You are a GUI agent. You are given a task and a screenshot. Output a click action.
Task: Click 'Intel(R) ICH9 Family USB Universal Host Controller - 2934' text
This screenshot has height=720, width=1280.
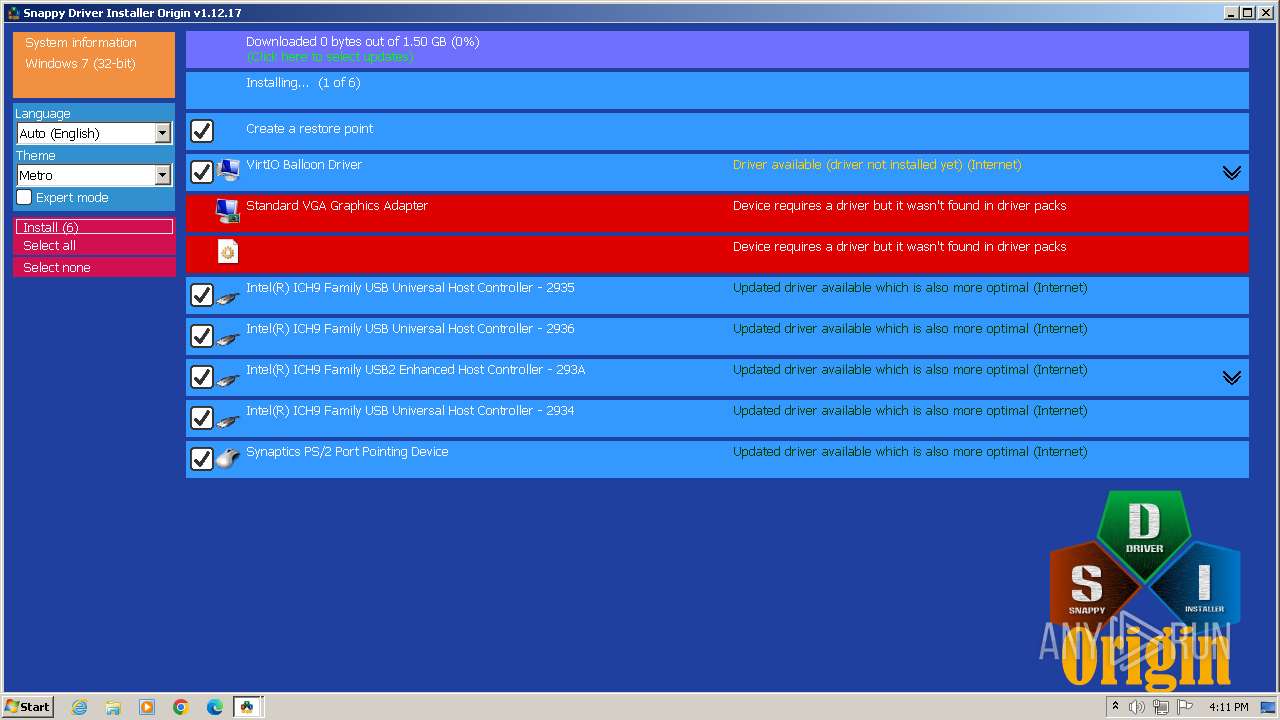pyautogui.click(x=410, y=411)
